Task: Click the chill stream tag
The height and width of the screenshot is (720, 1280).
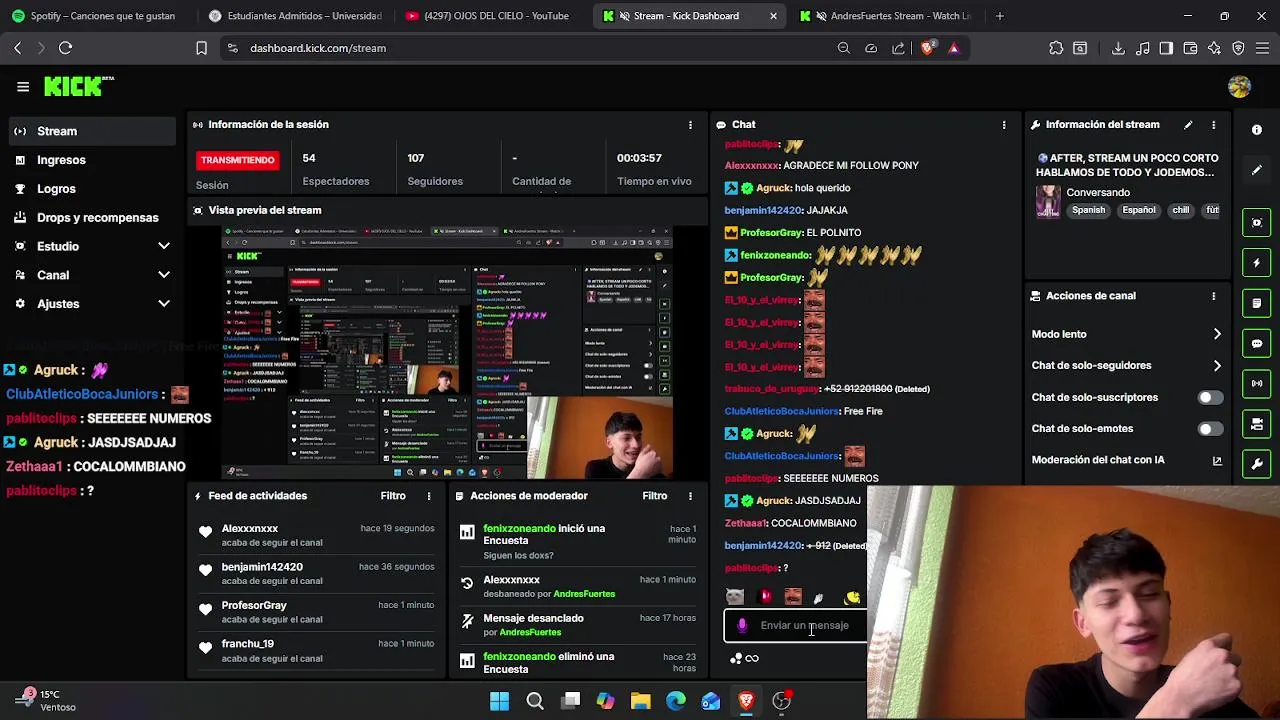Action: point(1181,211)
